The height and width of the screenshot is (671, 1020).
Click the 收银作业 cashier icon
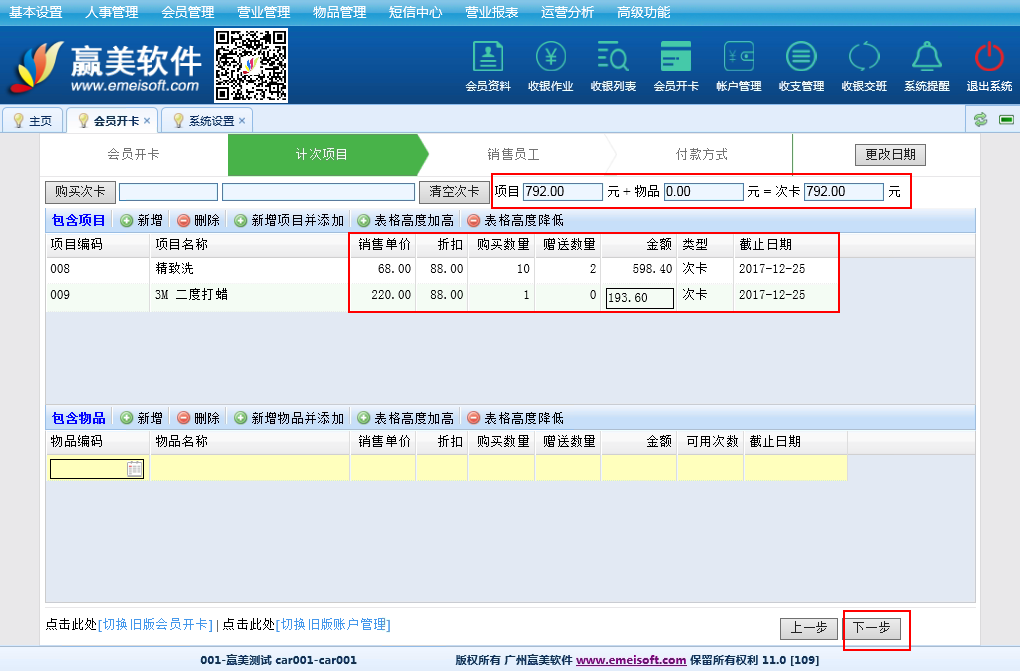point(551,66)
